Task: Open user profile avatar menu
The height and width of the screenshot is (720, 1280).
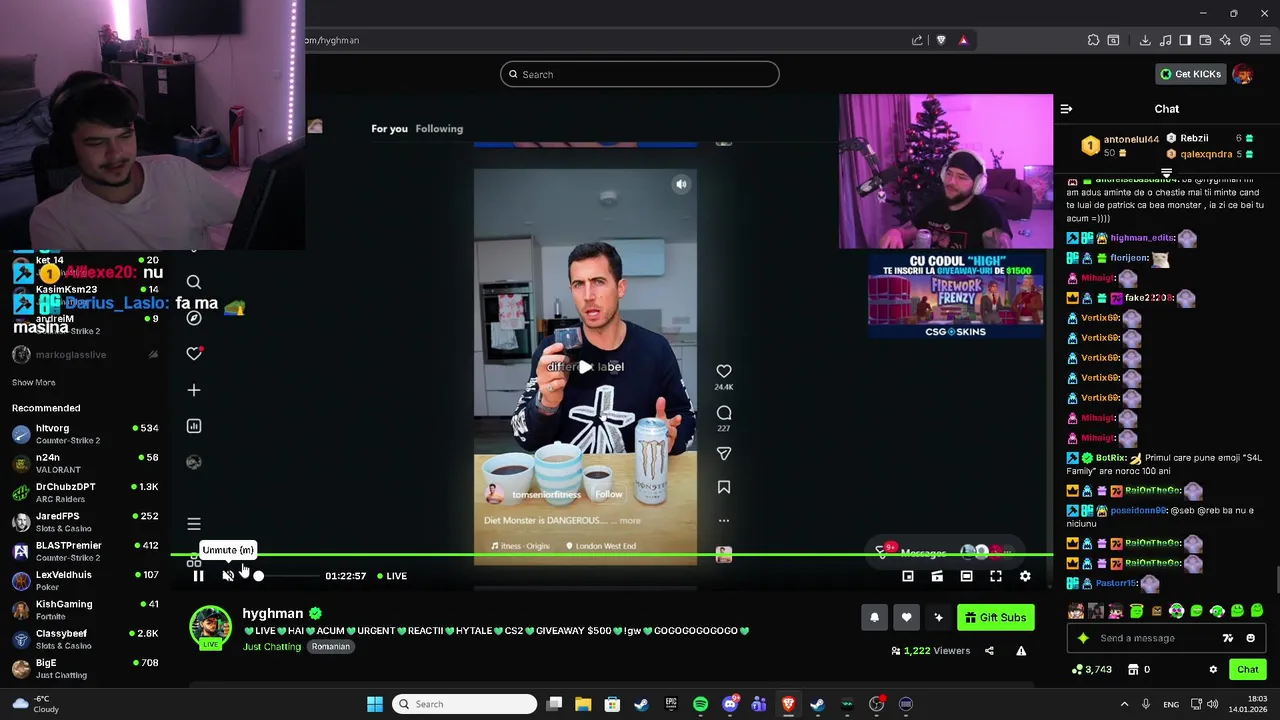Action: pyautogui.click(x=1242, y=74)
